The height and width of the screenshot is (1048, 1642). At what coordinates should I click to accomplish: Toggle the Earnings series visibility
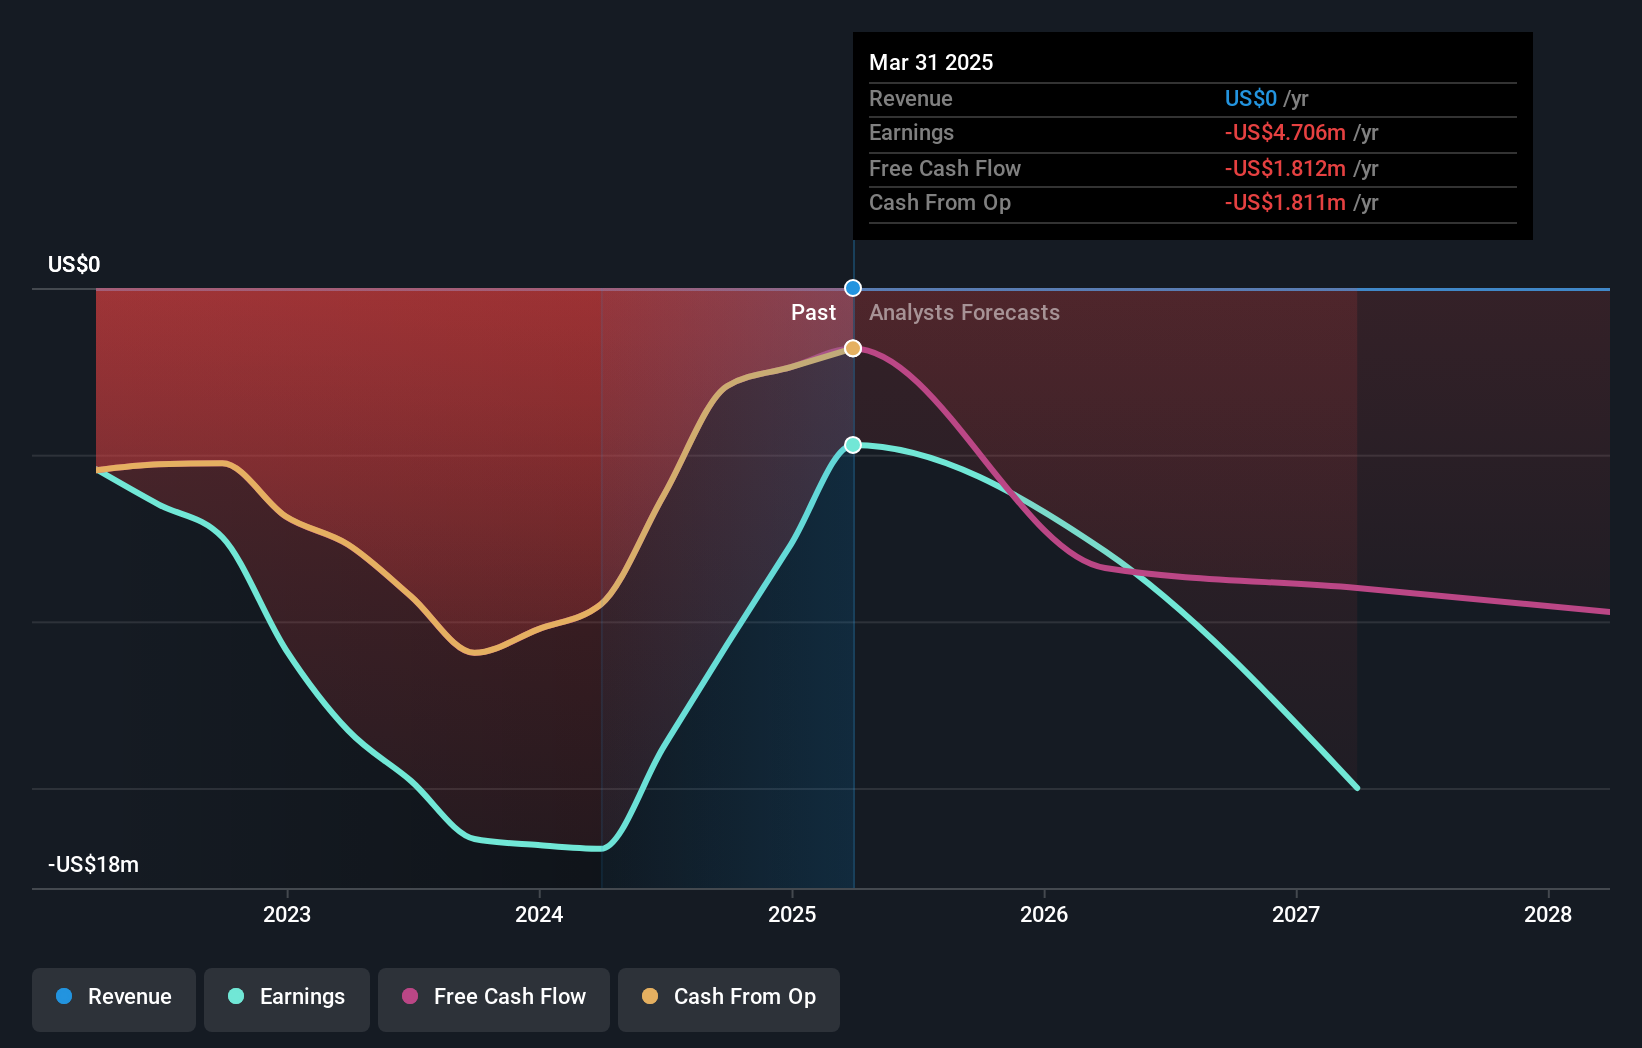pyautogui.click(x=287, y=997)
